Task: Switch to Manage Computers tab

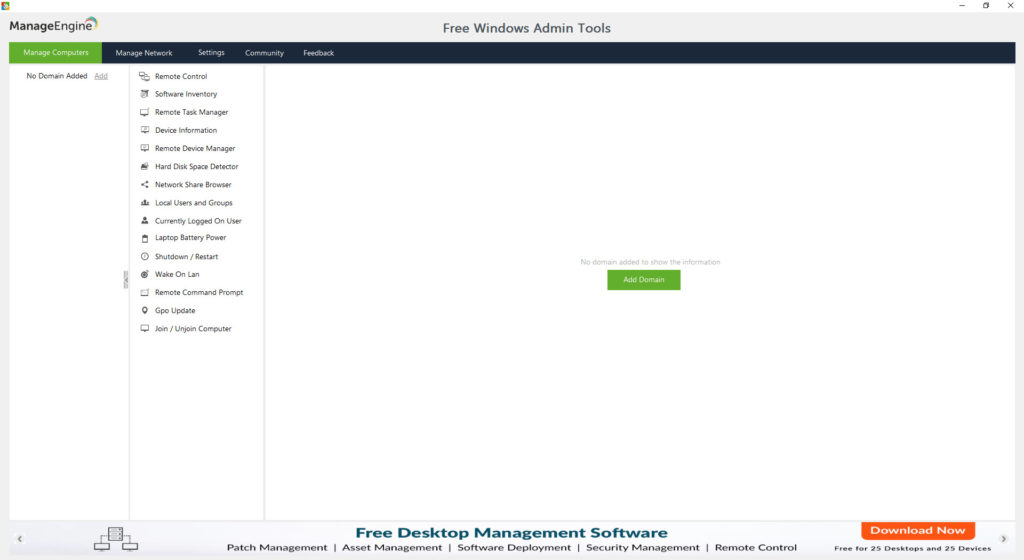Action: [56, 52]
